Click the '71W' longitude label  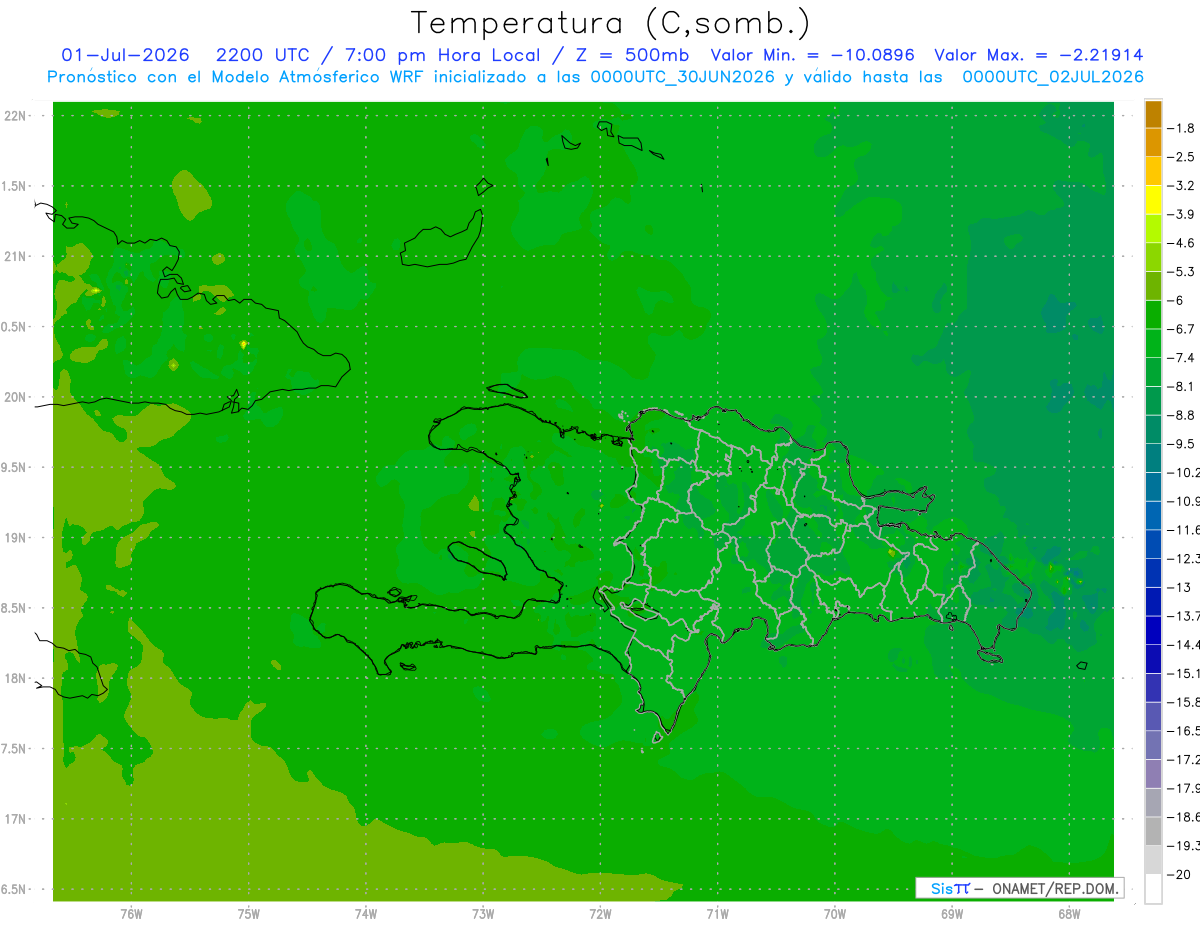click(x=717, y=913)
